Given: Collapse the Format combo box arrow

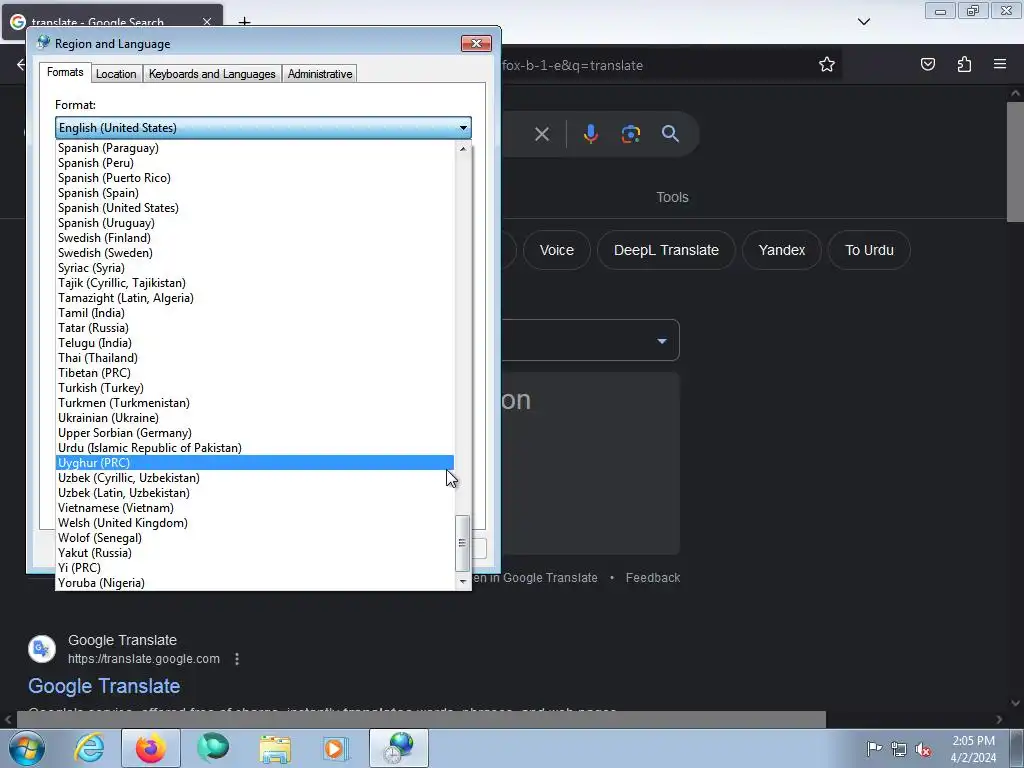Looking at the screenshot, I should click(463, 128).
